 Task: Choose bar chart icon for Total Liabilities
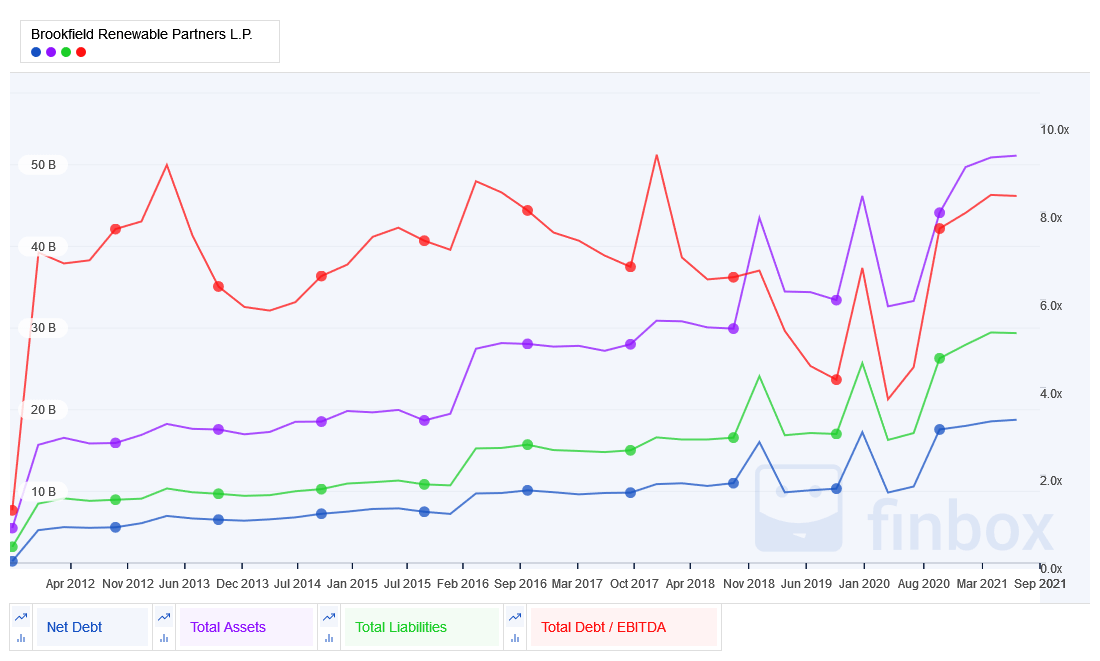[329, 638]
